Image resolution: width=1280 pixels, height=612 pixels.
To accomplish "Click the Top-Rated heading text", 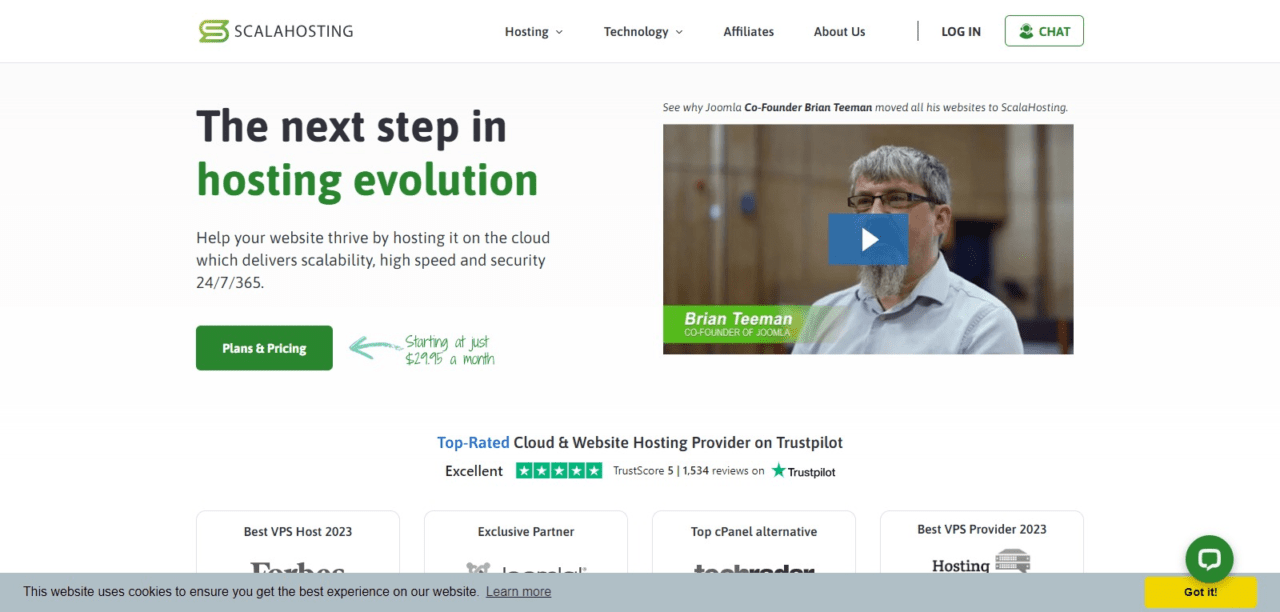I will point(473,442).
